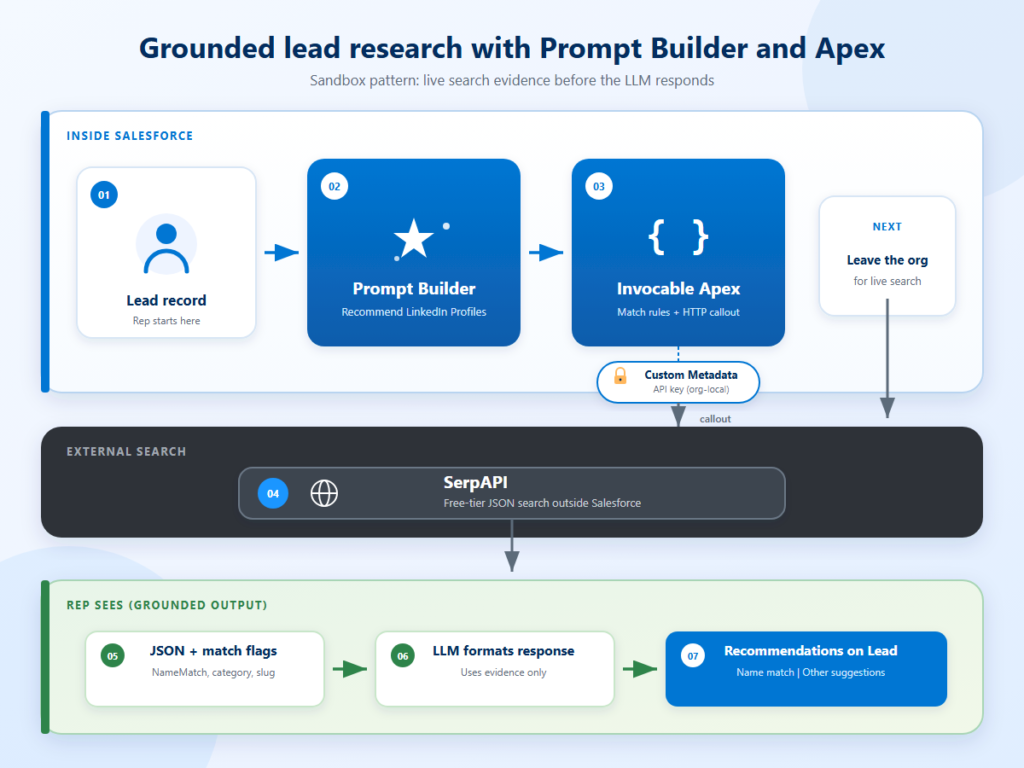1024x768 pixels.
Task: Click the Invocable Apex curly braces icon
Action: (x=678, y=236)
